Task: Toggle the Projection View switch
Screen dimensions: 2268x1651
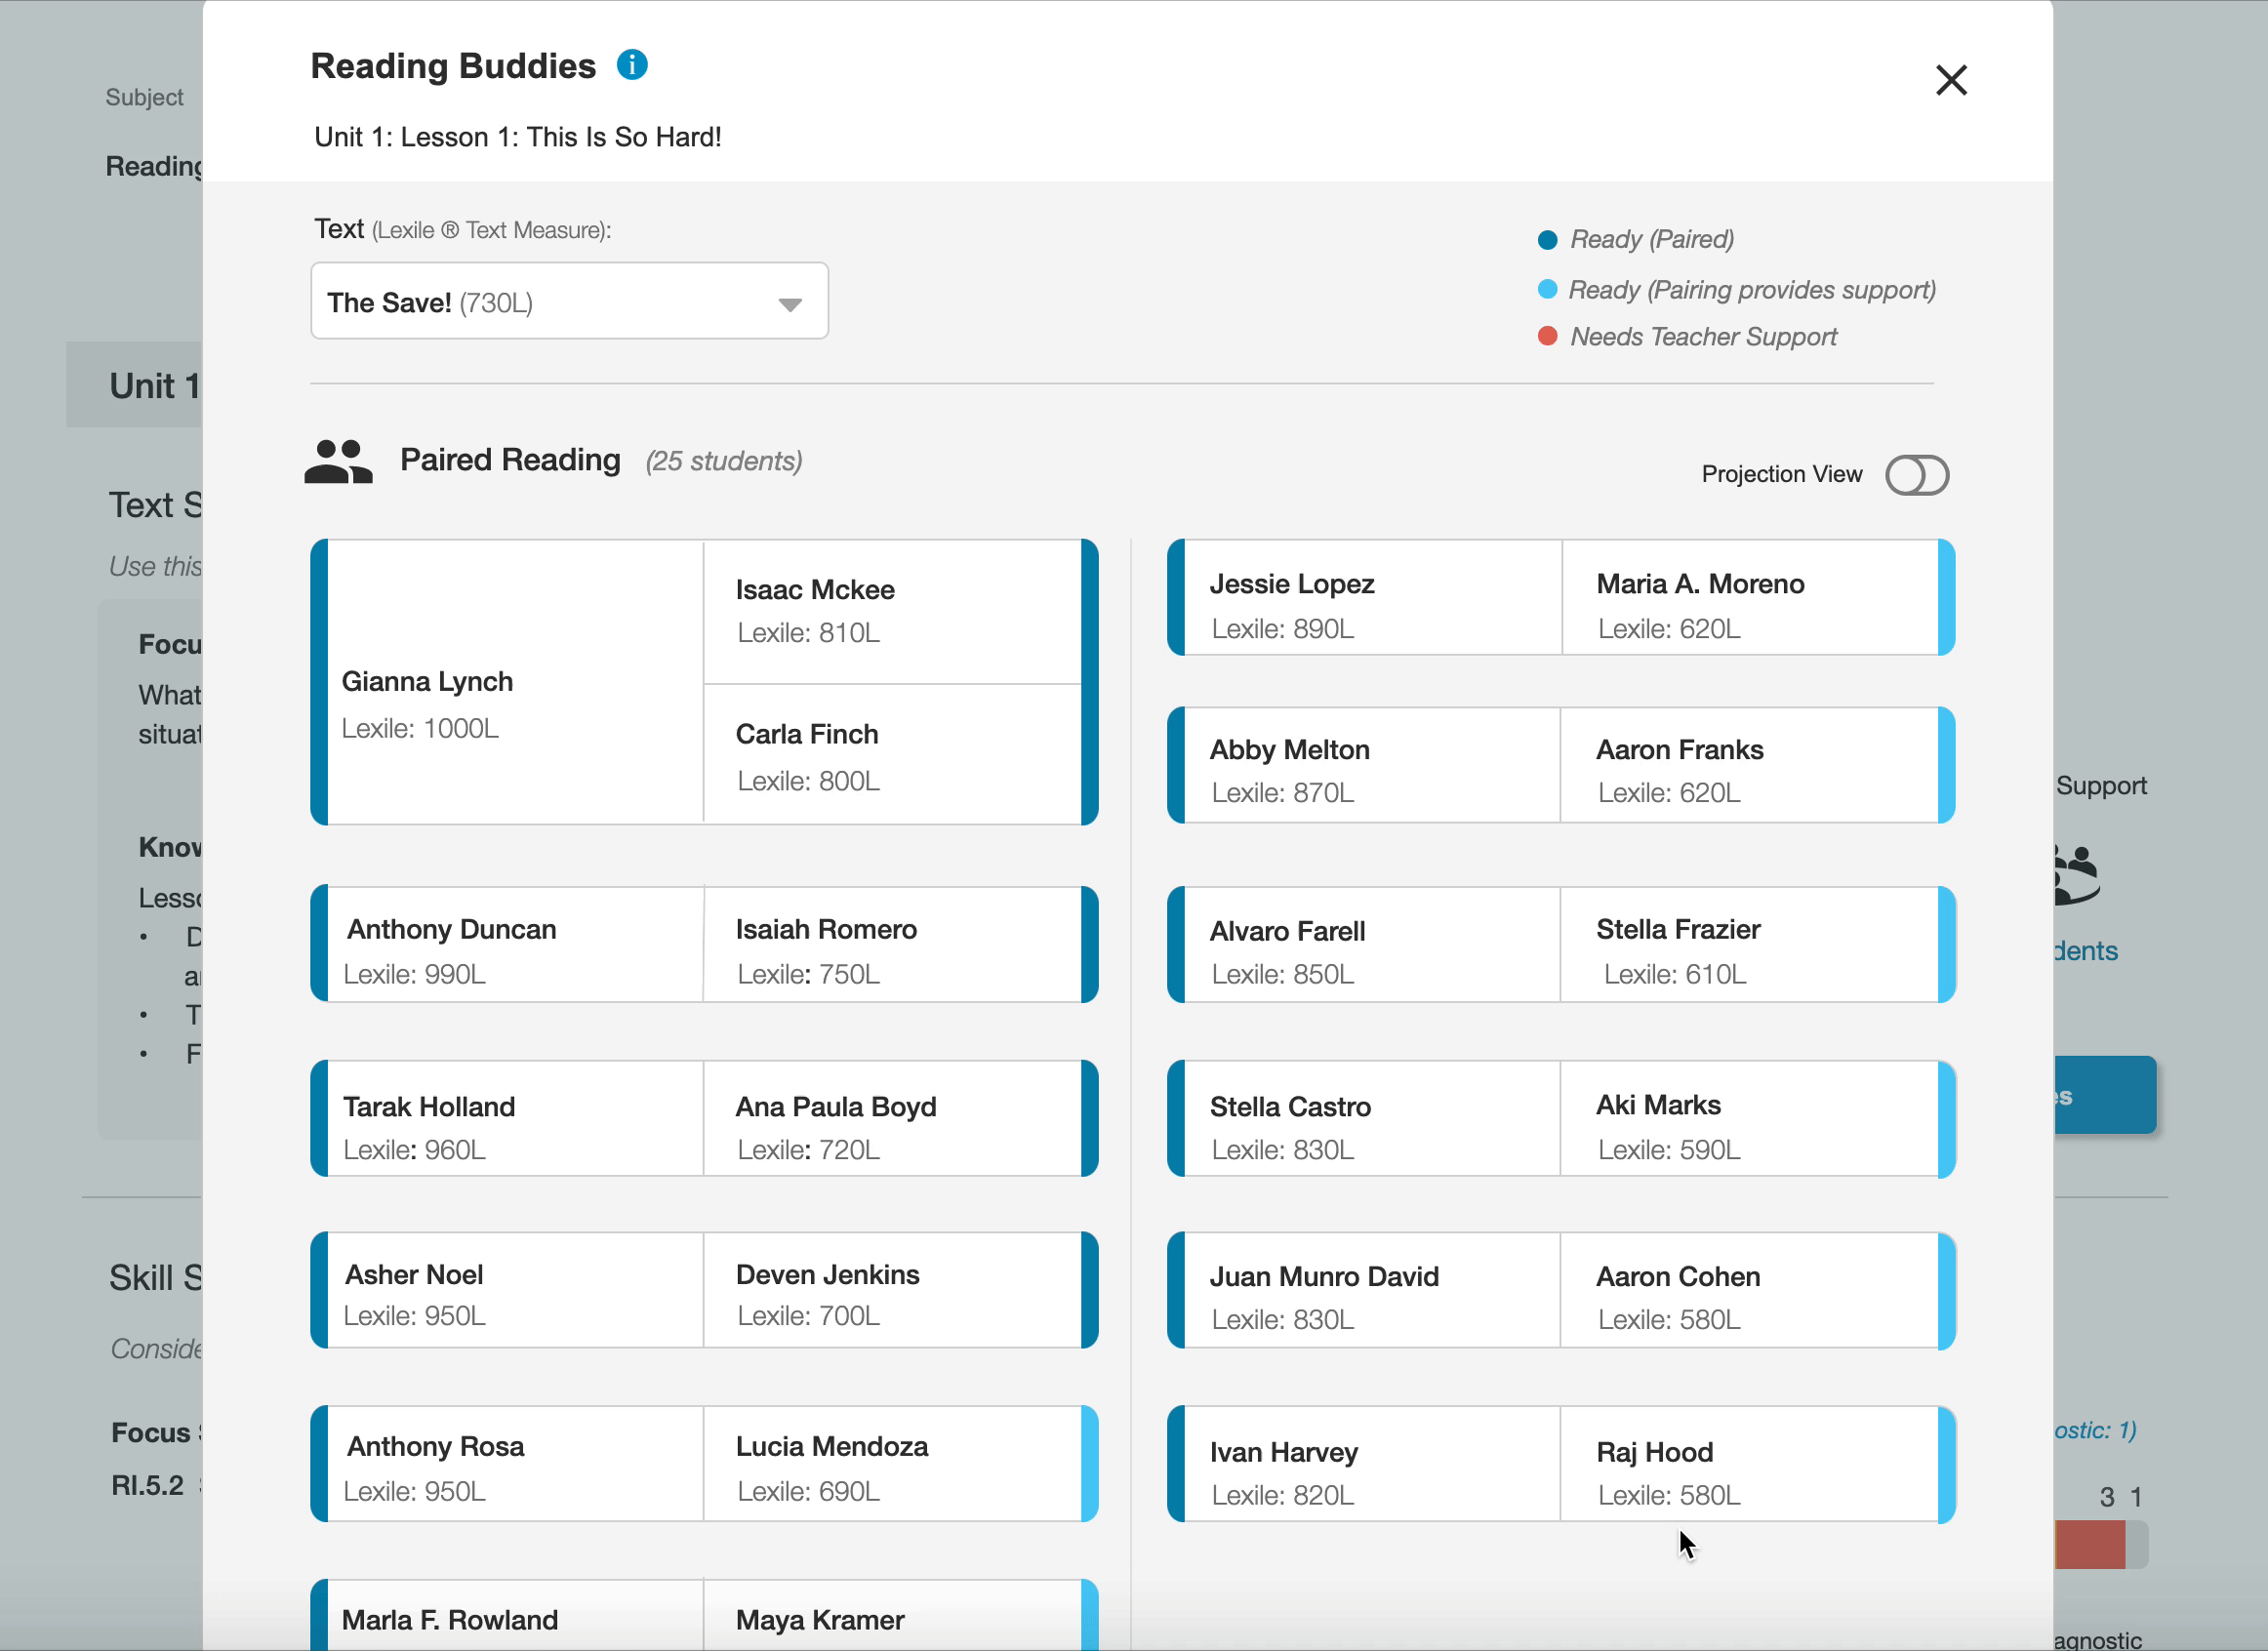Action: point(1916,475)
